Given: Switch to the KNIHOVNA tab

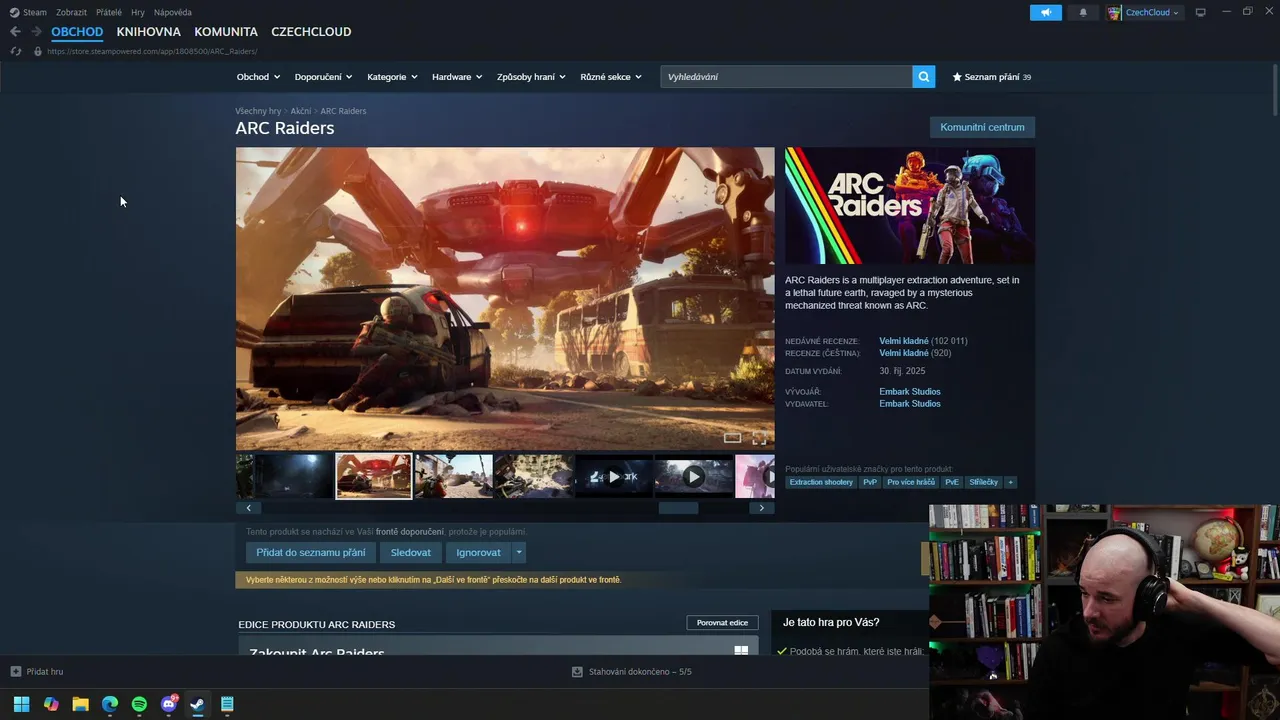Looking at the screenshot, I should coord(148,32).
